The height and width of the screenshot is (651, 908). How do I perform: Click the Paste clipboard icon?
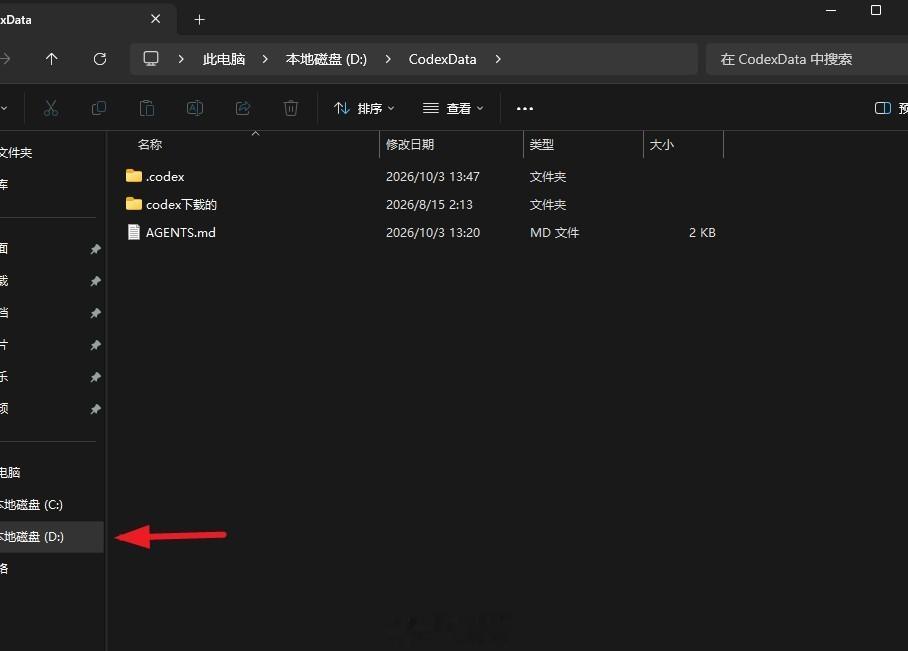coord(147,108)
